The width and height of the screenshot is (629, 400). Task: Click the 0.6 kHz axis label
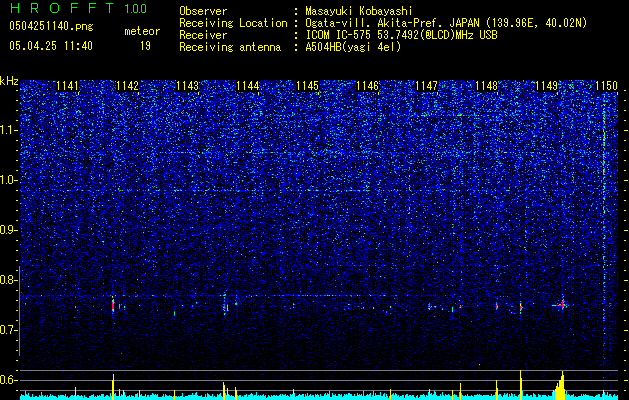[x=9, y=380]
